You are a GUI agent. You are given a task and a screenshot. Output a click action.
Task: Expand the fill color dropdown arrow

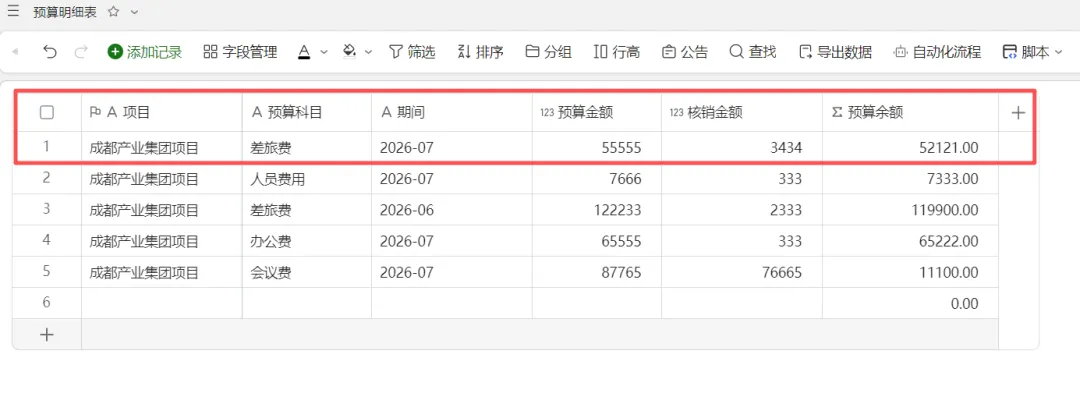(368, 52)
